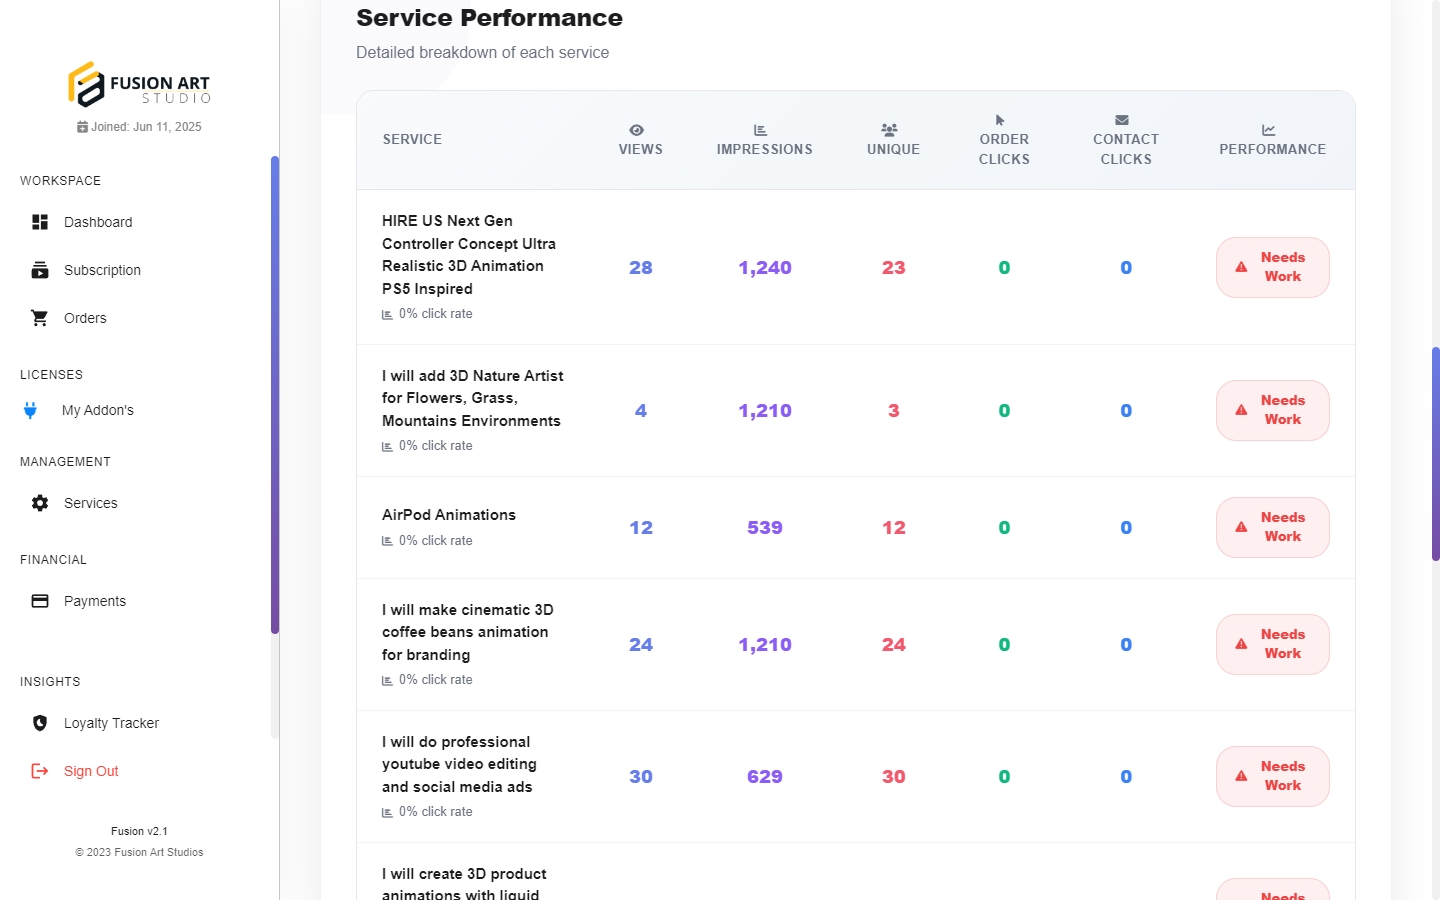Click the Fusion Art Studio logo
Screen dimensions: 1440x900
pyautogui.click(x=139, y=84)
